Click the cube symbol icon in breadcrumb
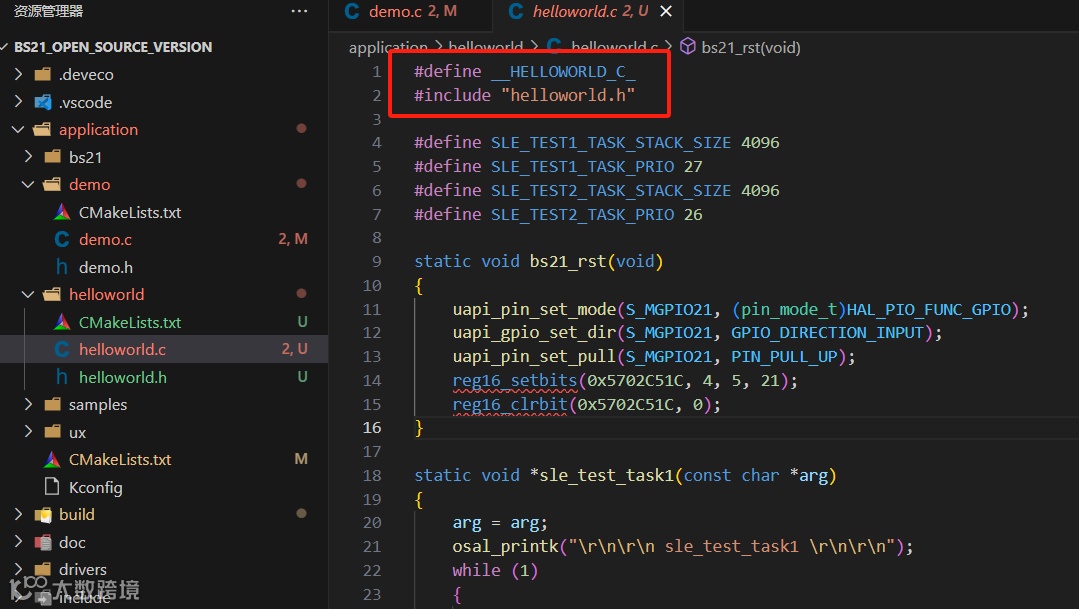The height and width of the screenshot is (609, 1079). pyautogui.click(x=687, y=46)
